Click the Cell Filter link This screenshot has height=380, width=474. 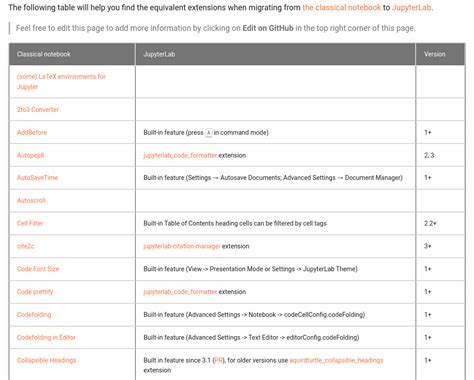30,223
